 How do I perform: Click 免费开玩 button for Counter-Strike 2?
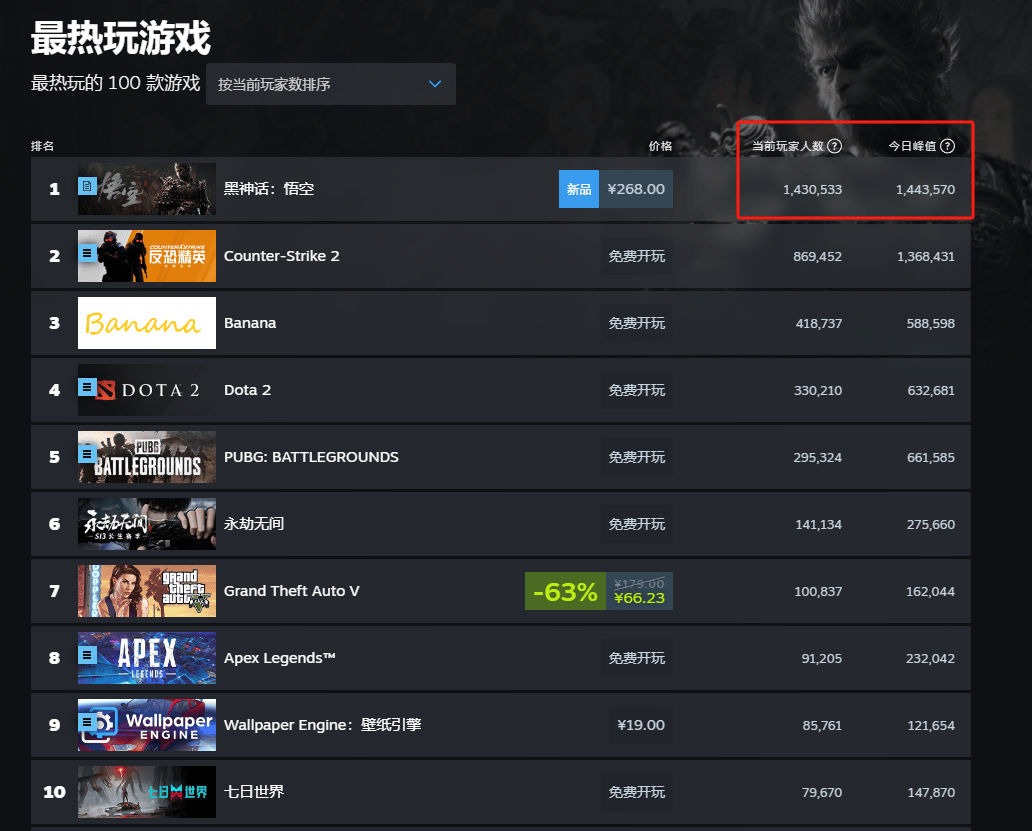(636, 256)
